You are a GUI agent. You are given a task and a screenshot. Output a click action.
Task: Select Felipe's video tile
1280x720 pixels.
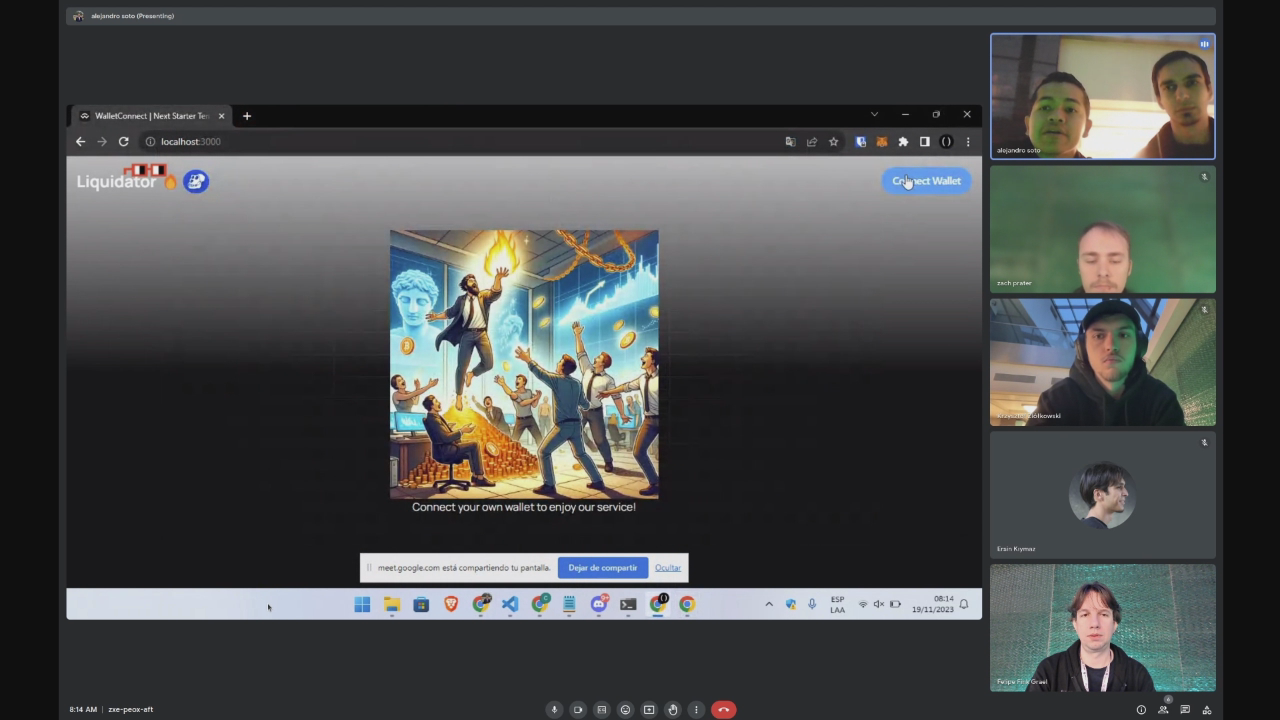coord(1103,628)
